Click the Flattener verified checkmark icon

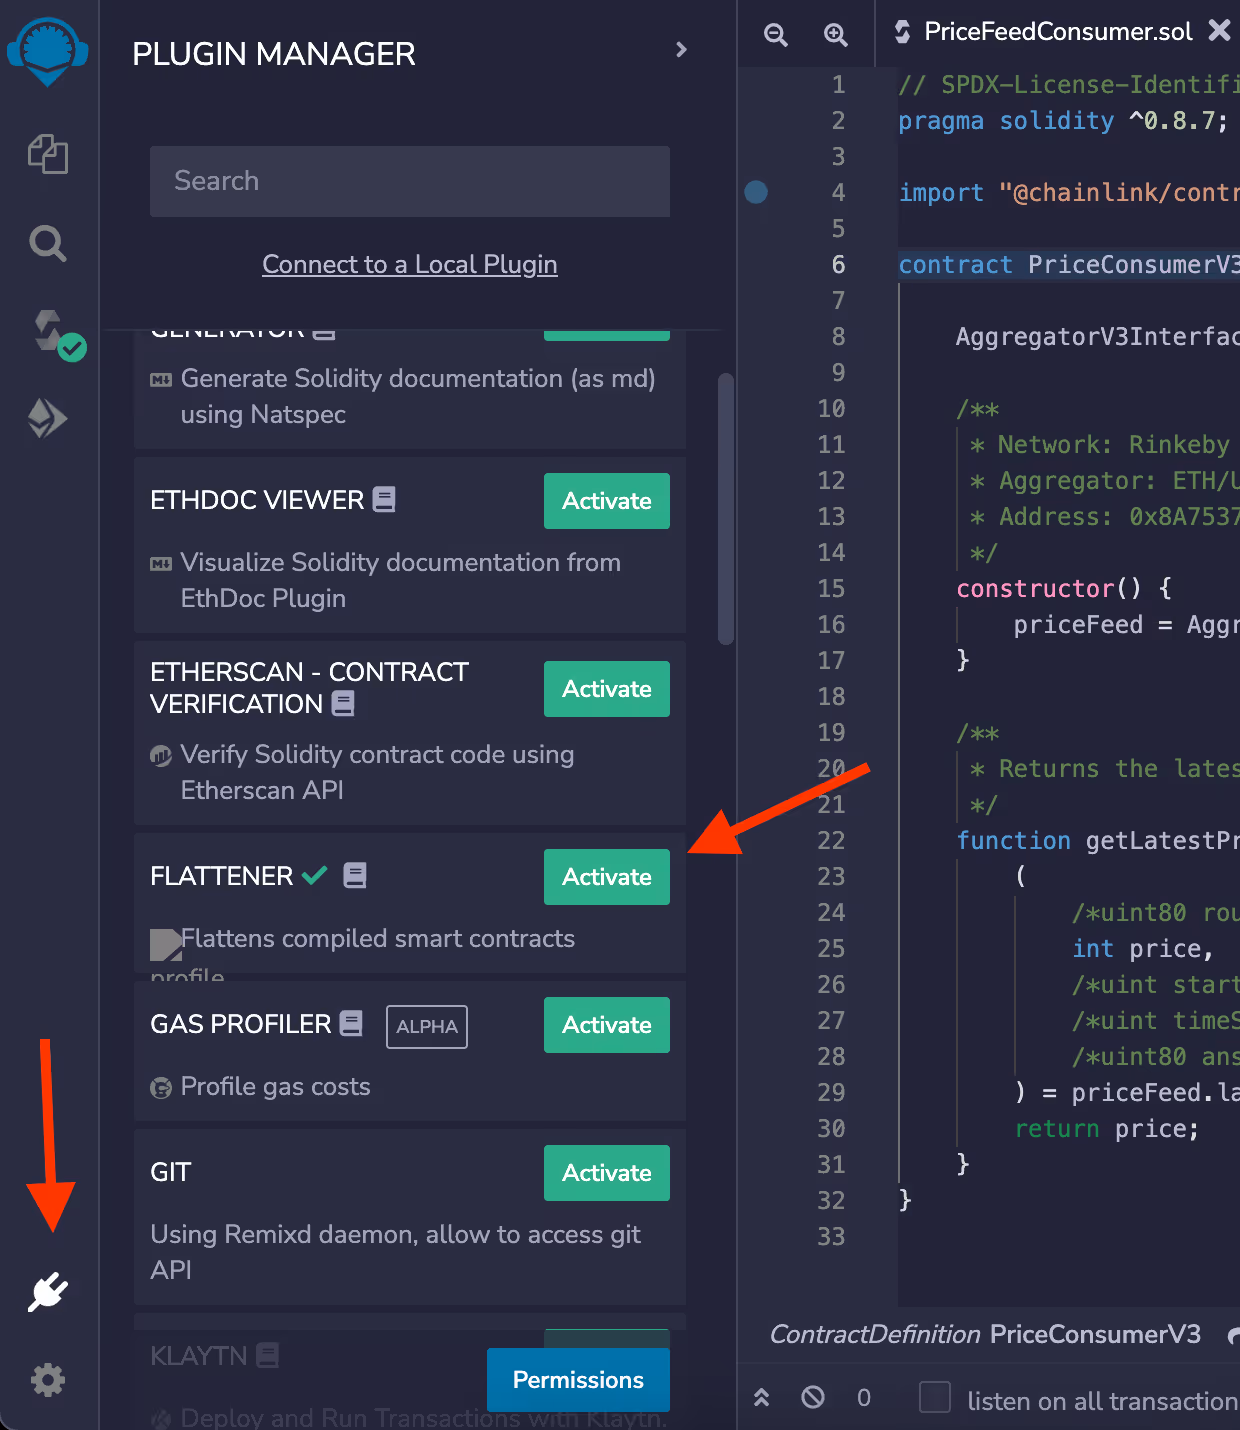click(x=315, y=875)
